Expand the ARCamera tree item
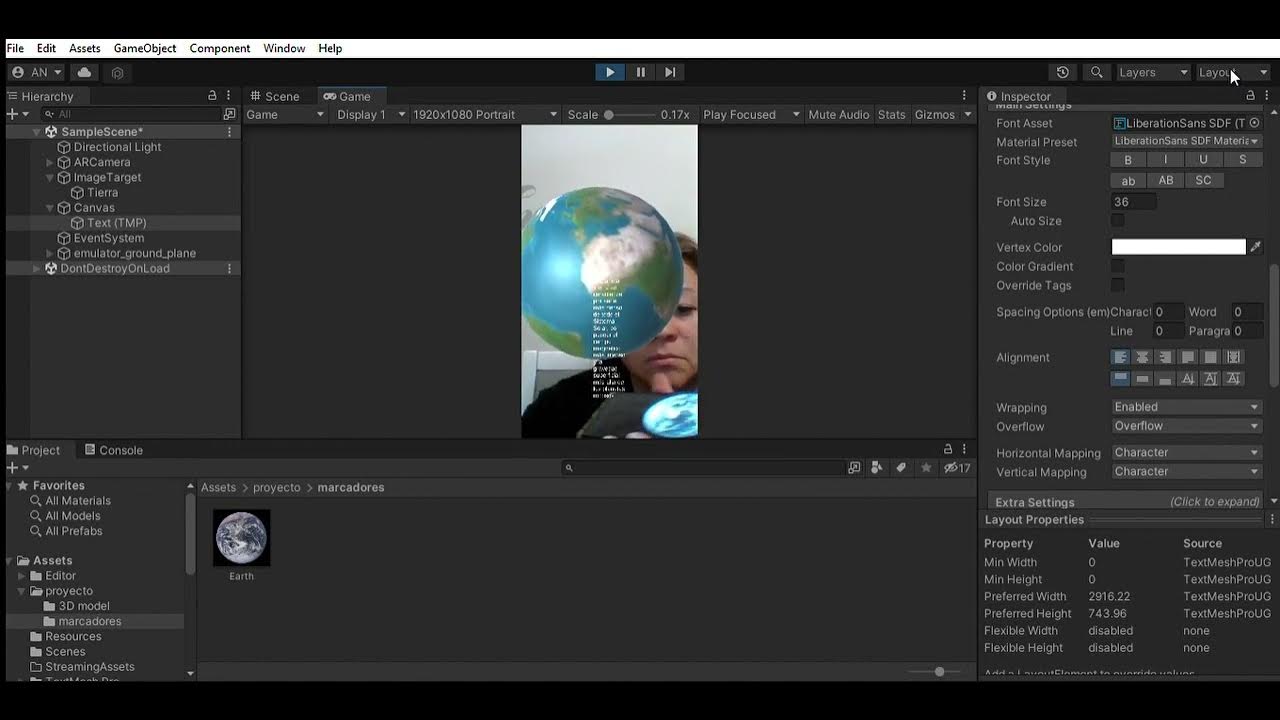The image size is (1280, 720). [x=50, y=162]
